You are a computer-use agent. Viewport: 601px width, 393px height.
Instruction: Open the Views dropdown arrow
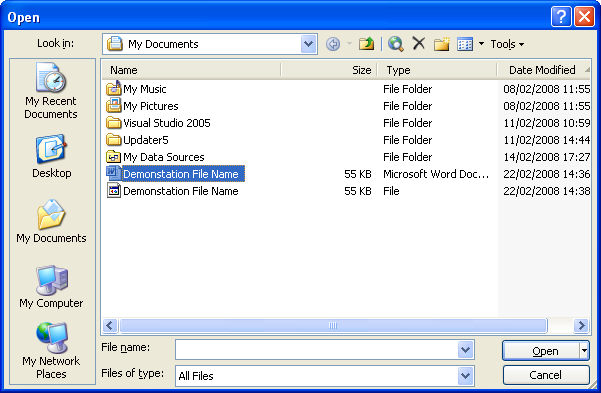coord(481,44)
